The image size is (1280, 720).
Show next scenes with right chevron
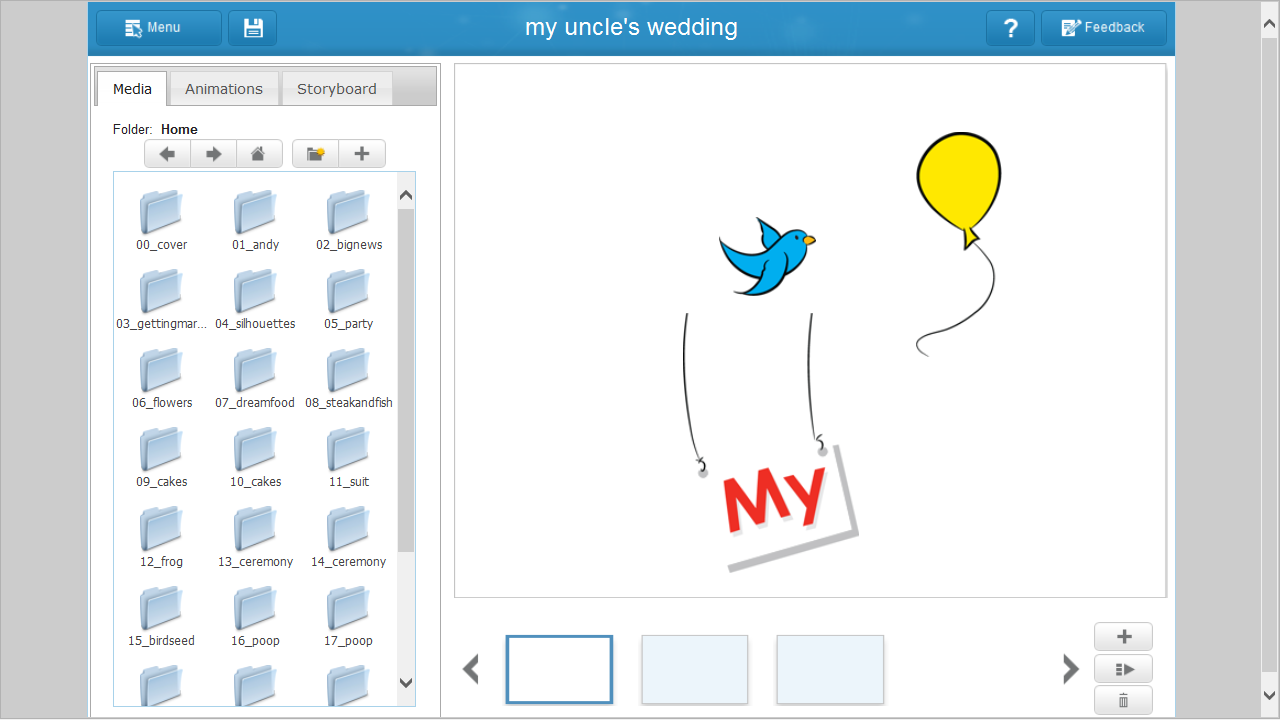(x=1071, y=669)
